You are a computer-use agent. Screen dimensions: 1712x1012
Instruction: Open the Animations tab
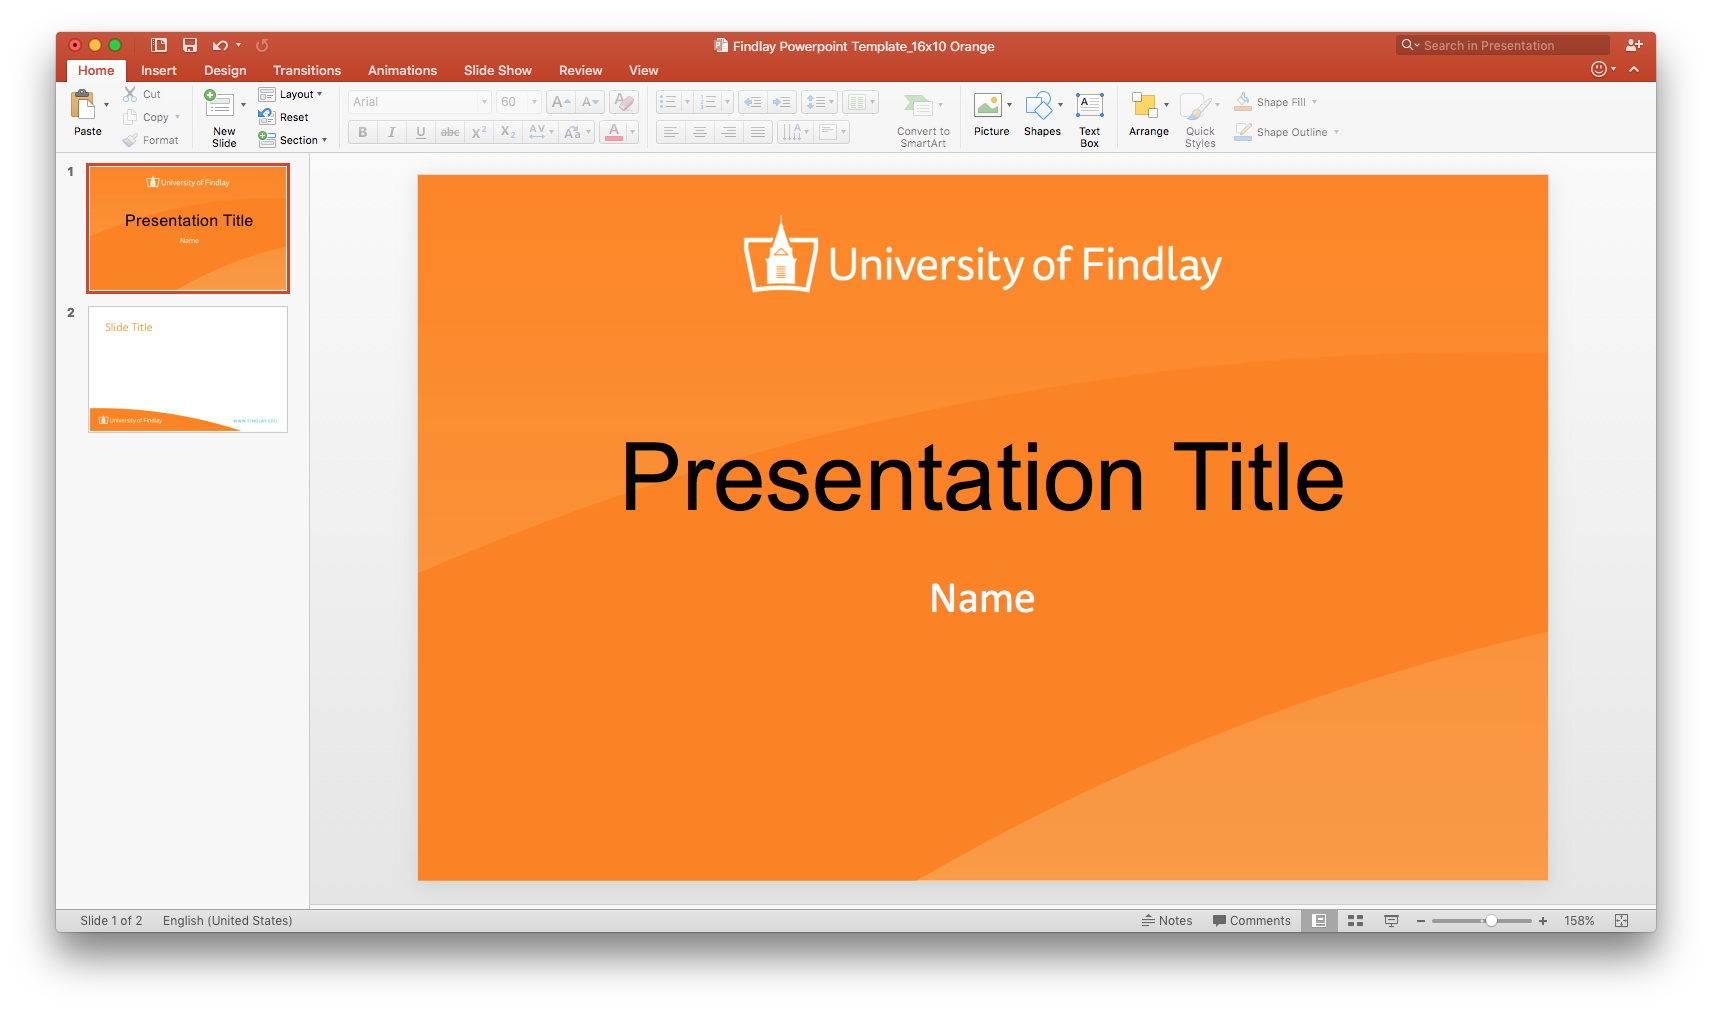[x=402, y=70]
